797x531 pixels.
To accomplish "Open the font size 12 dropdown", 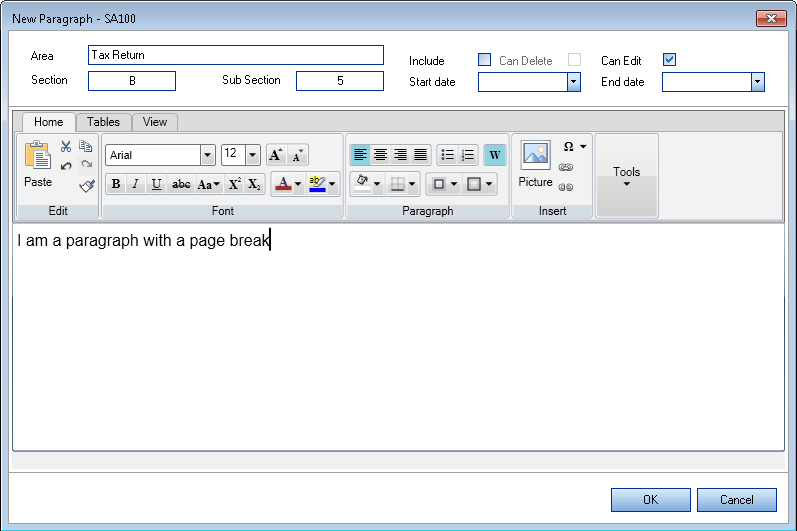I will (252, 155).
